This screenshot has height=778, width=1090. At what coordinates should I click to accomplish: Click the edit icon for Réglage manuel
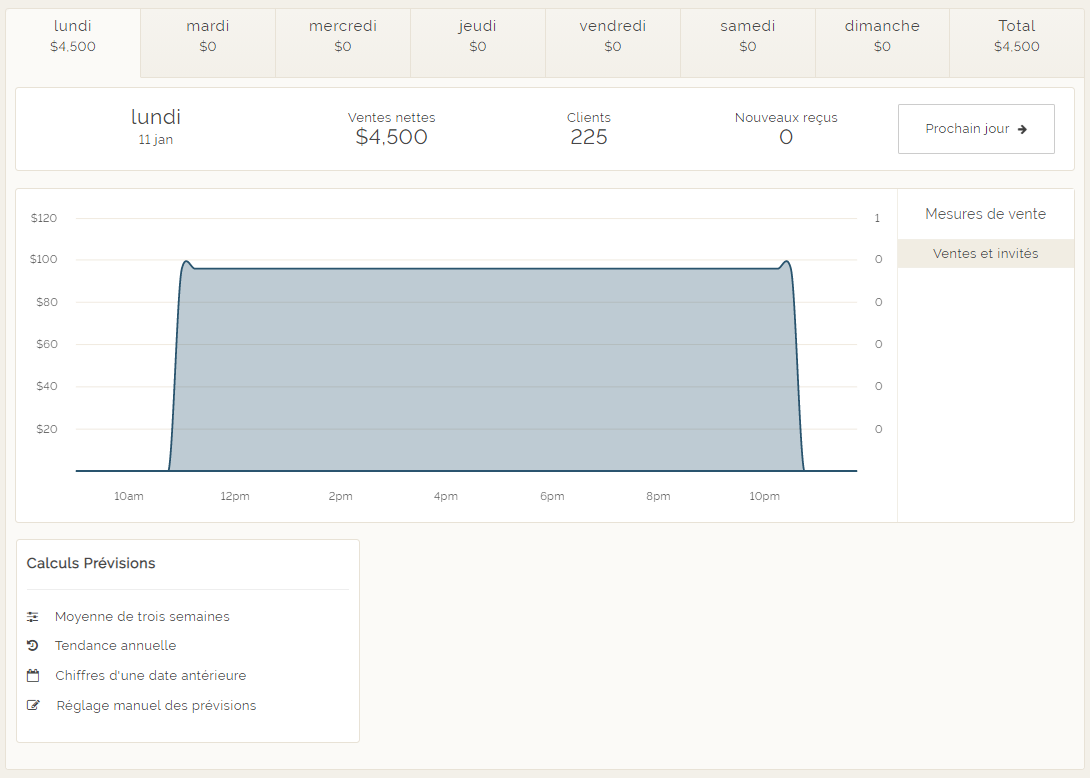(33, 706)
